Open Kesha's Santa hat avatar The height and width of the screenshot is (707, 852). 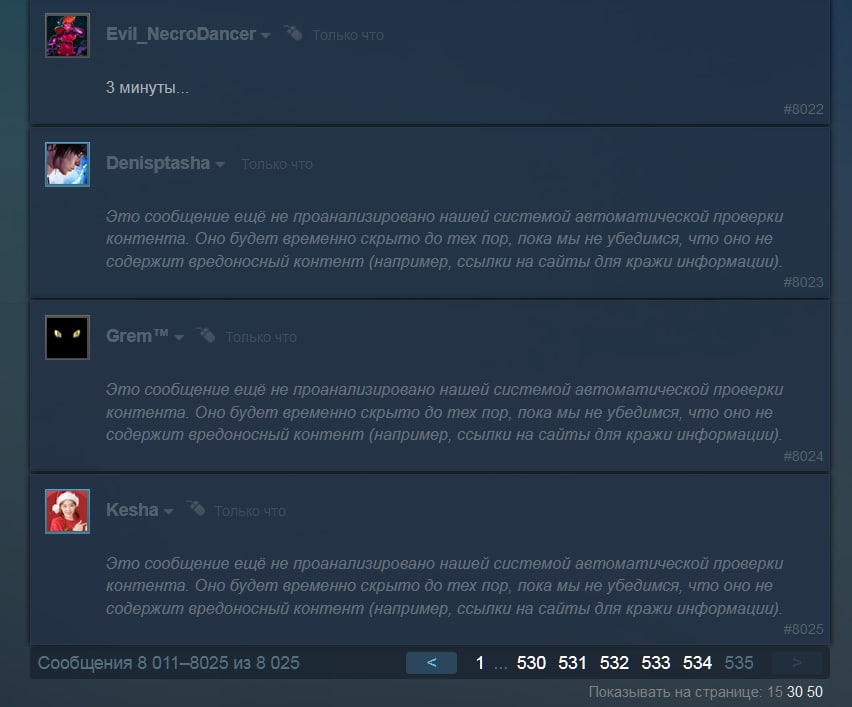point(67,511)
